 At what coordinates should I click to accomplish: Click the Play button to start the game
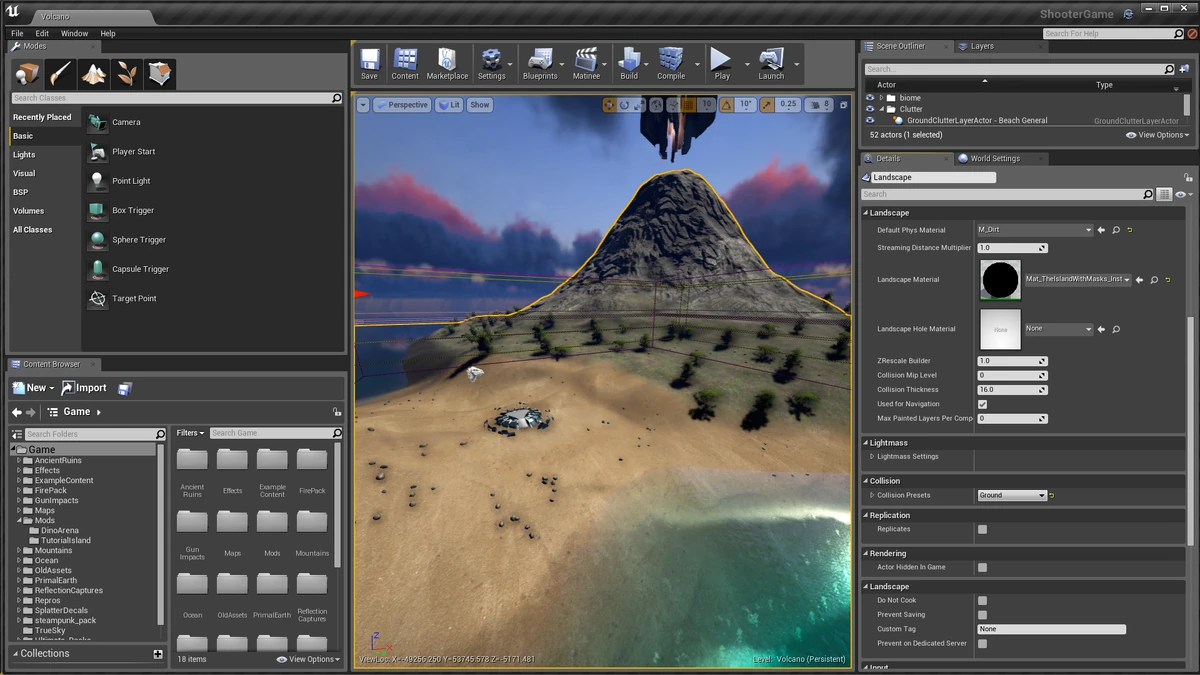click(719, 62)
